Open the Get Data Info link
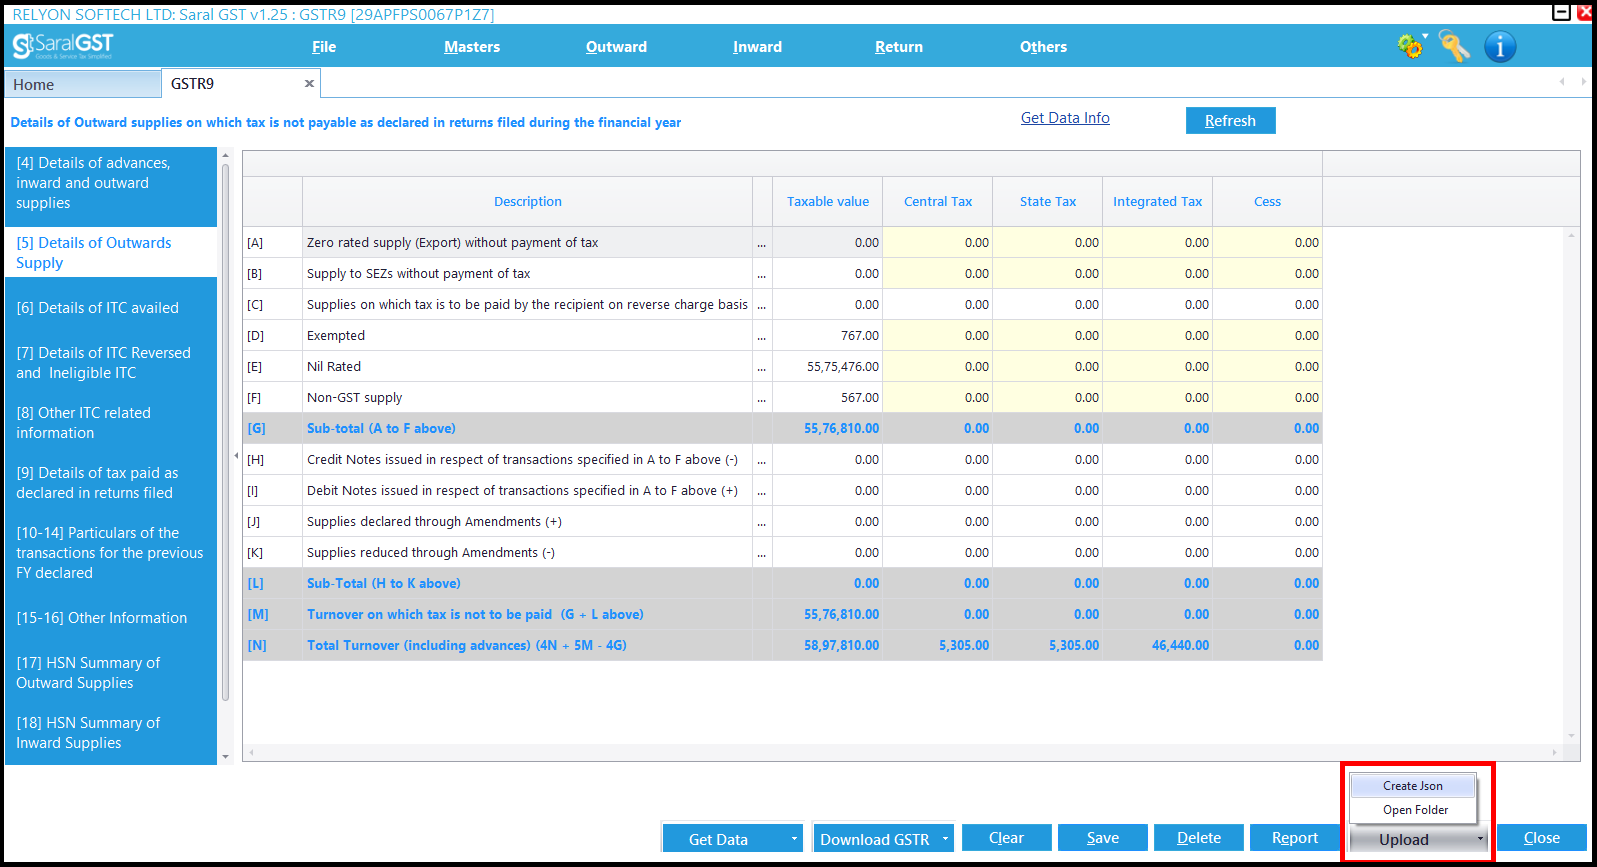Viewport: 1597px width, 867px height. tap(1065, 118)
